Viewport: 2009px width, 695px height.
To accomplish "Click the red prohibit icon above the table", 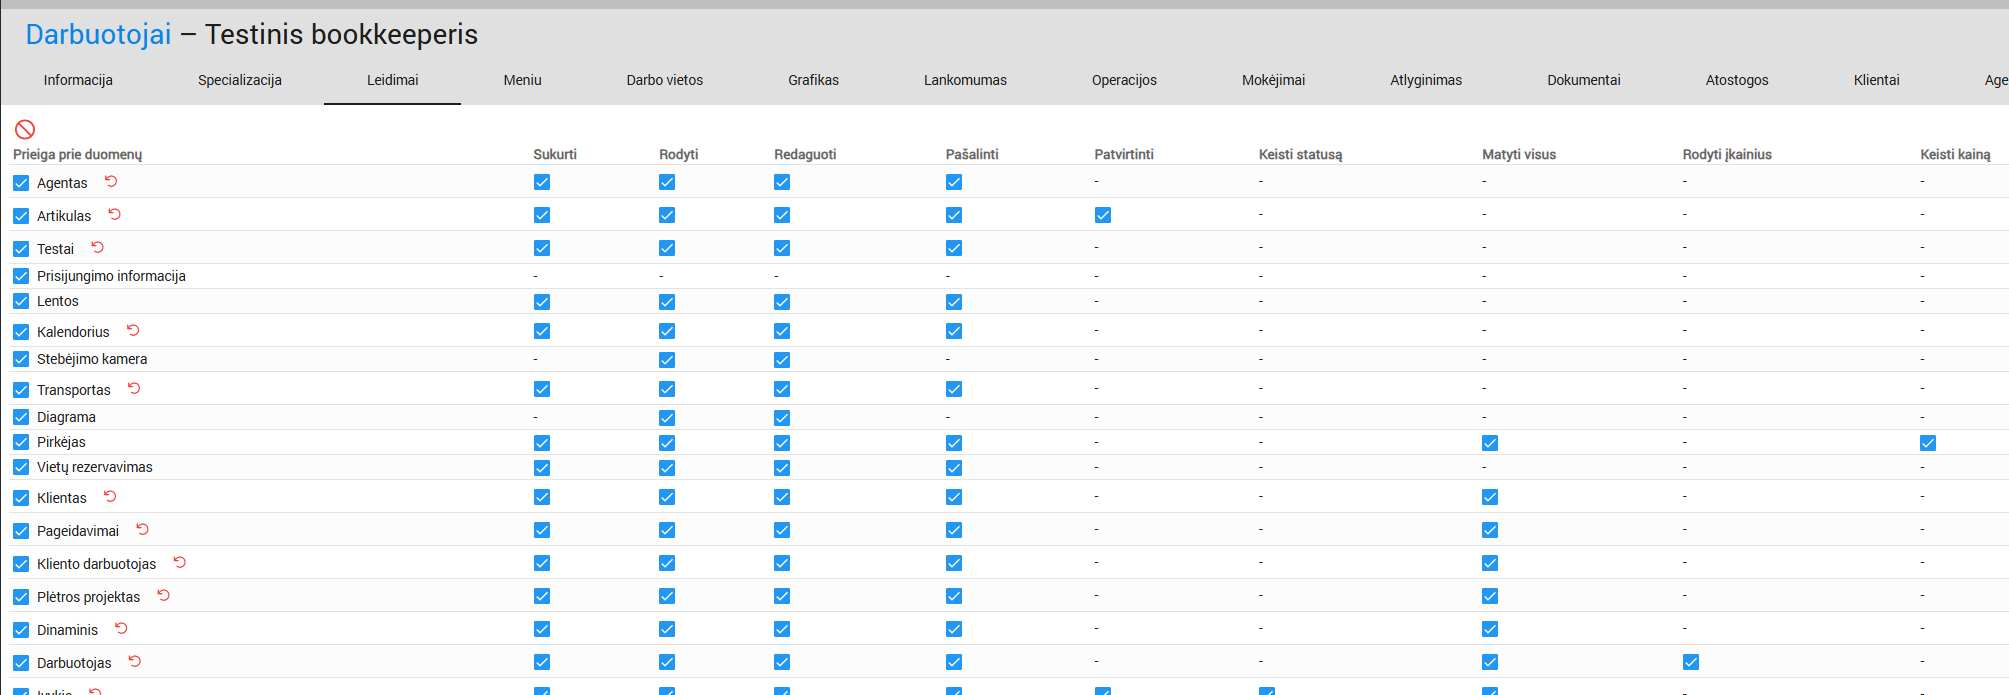I will click(25, 129).
